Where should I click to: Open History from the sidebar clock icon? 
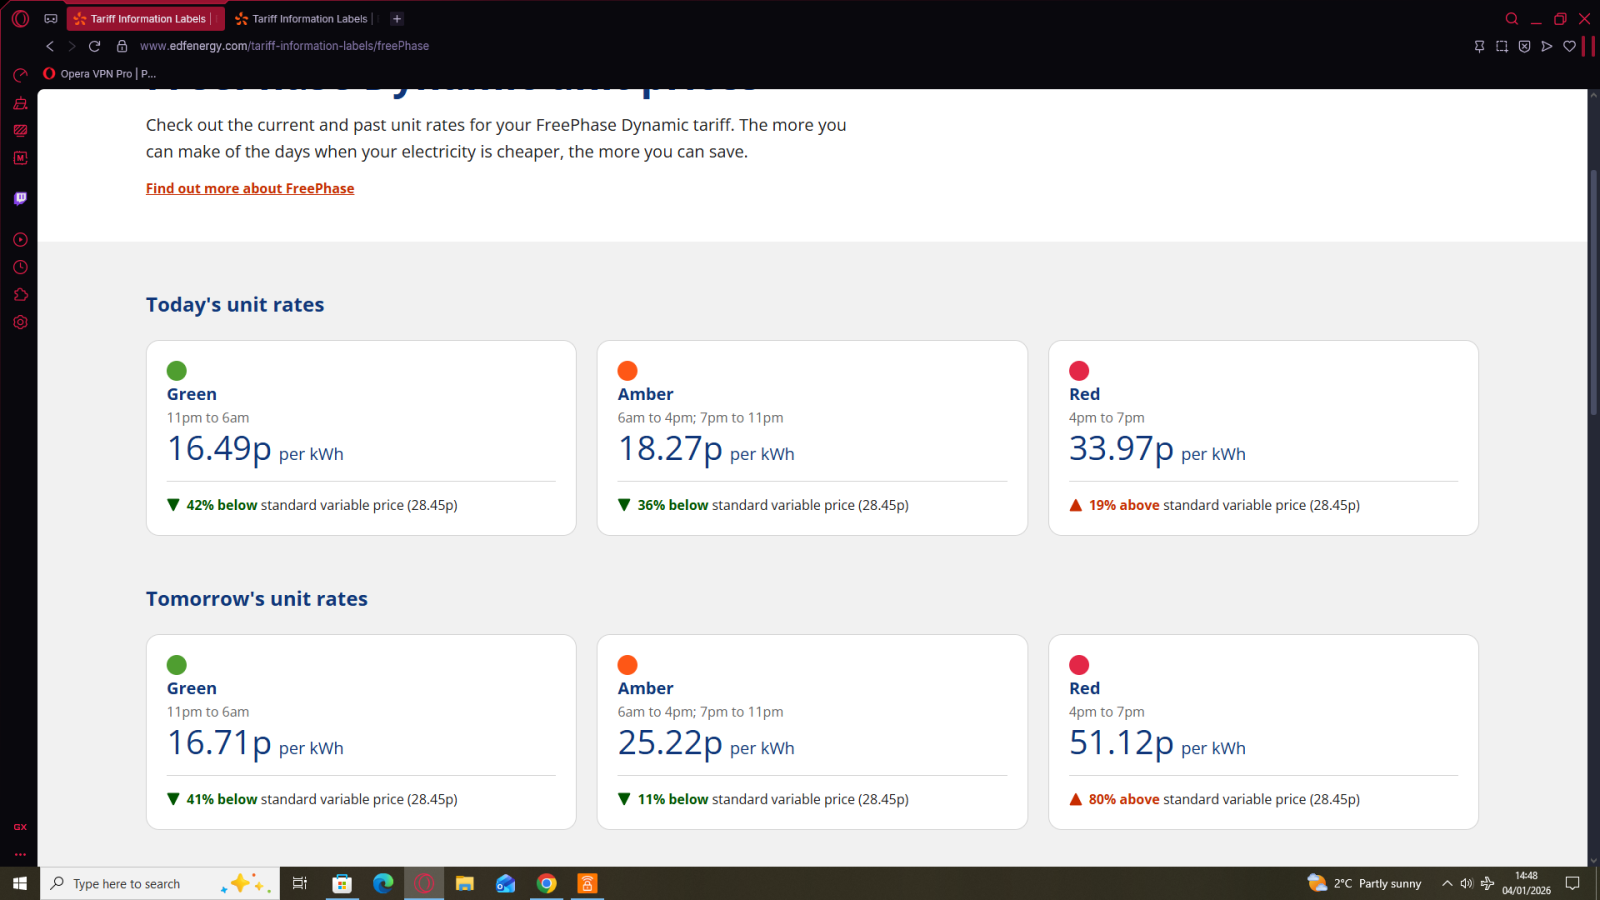tap(20, 267)
